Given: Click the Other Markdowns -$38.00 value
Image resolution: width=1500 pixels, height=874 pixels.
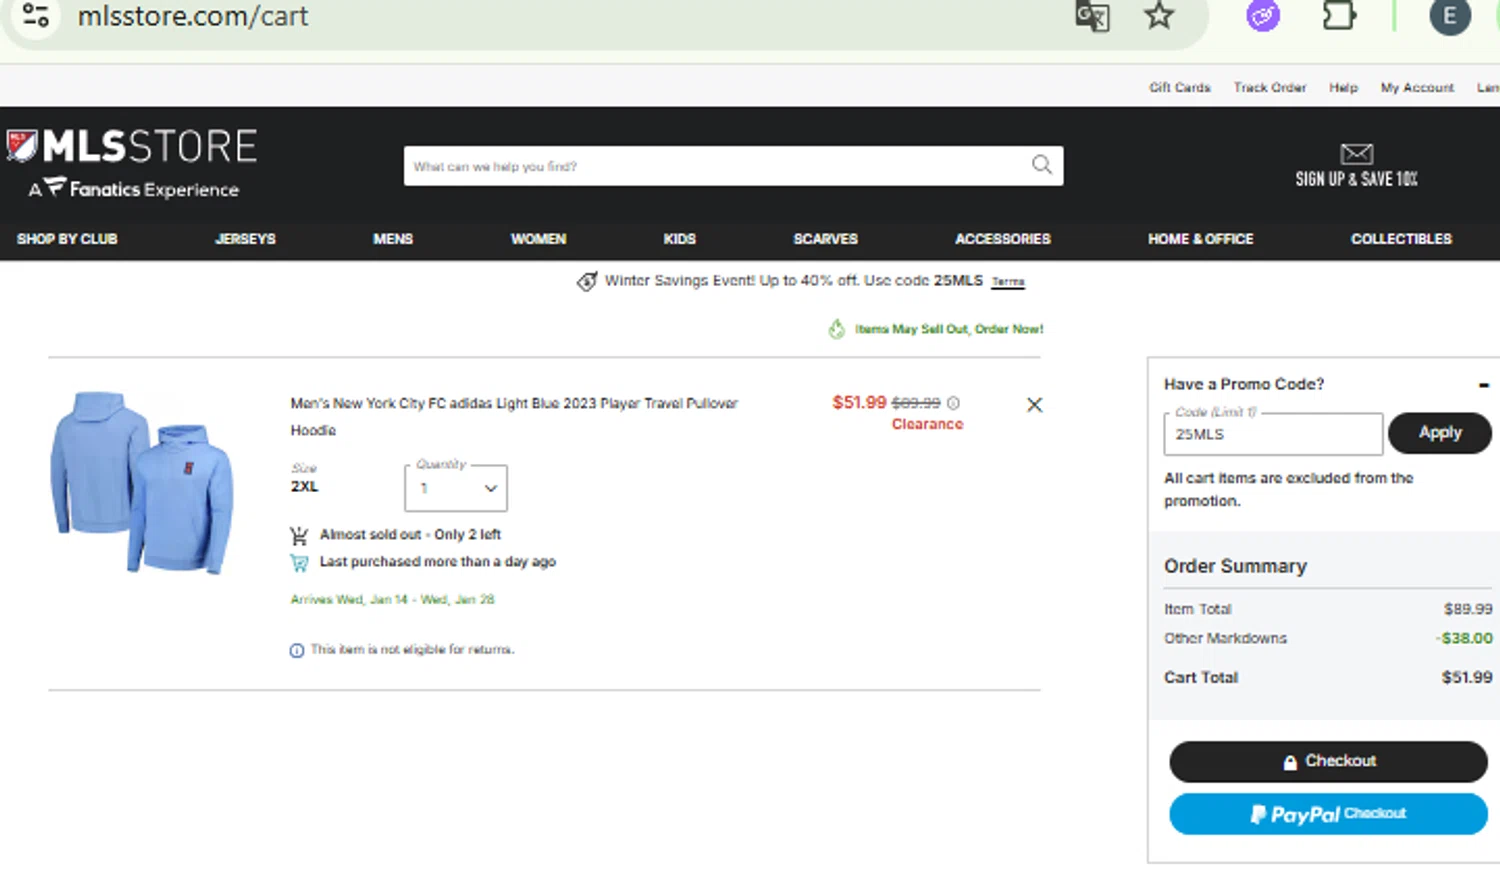Looking at the screenshot, I should (1464, 638).
